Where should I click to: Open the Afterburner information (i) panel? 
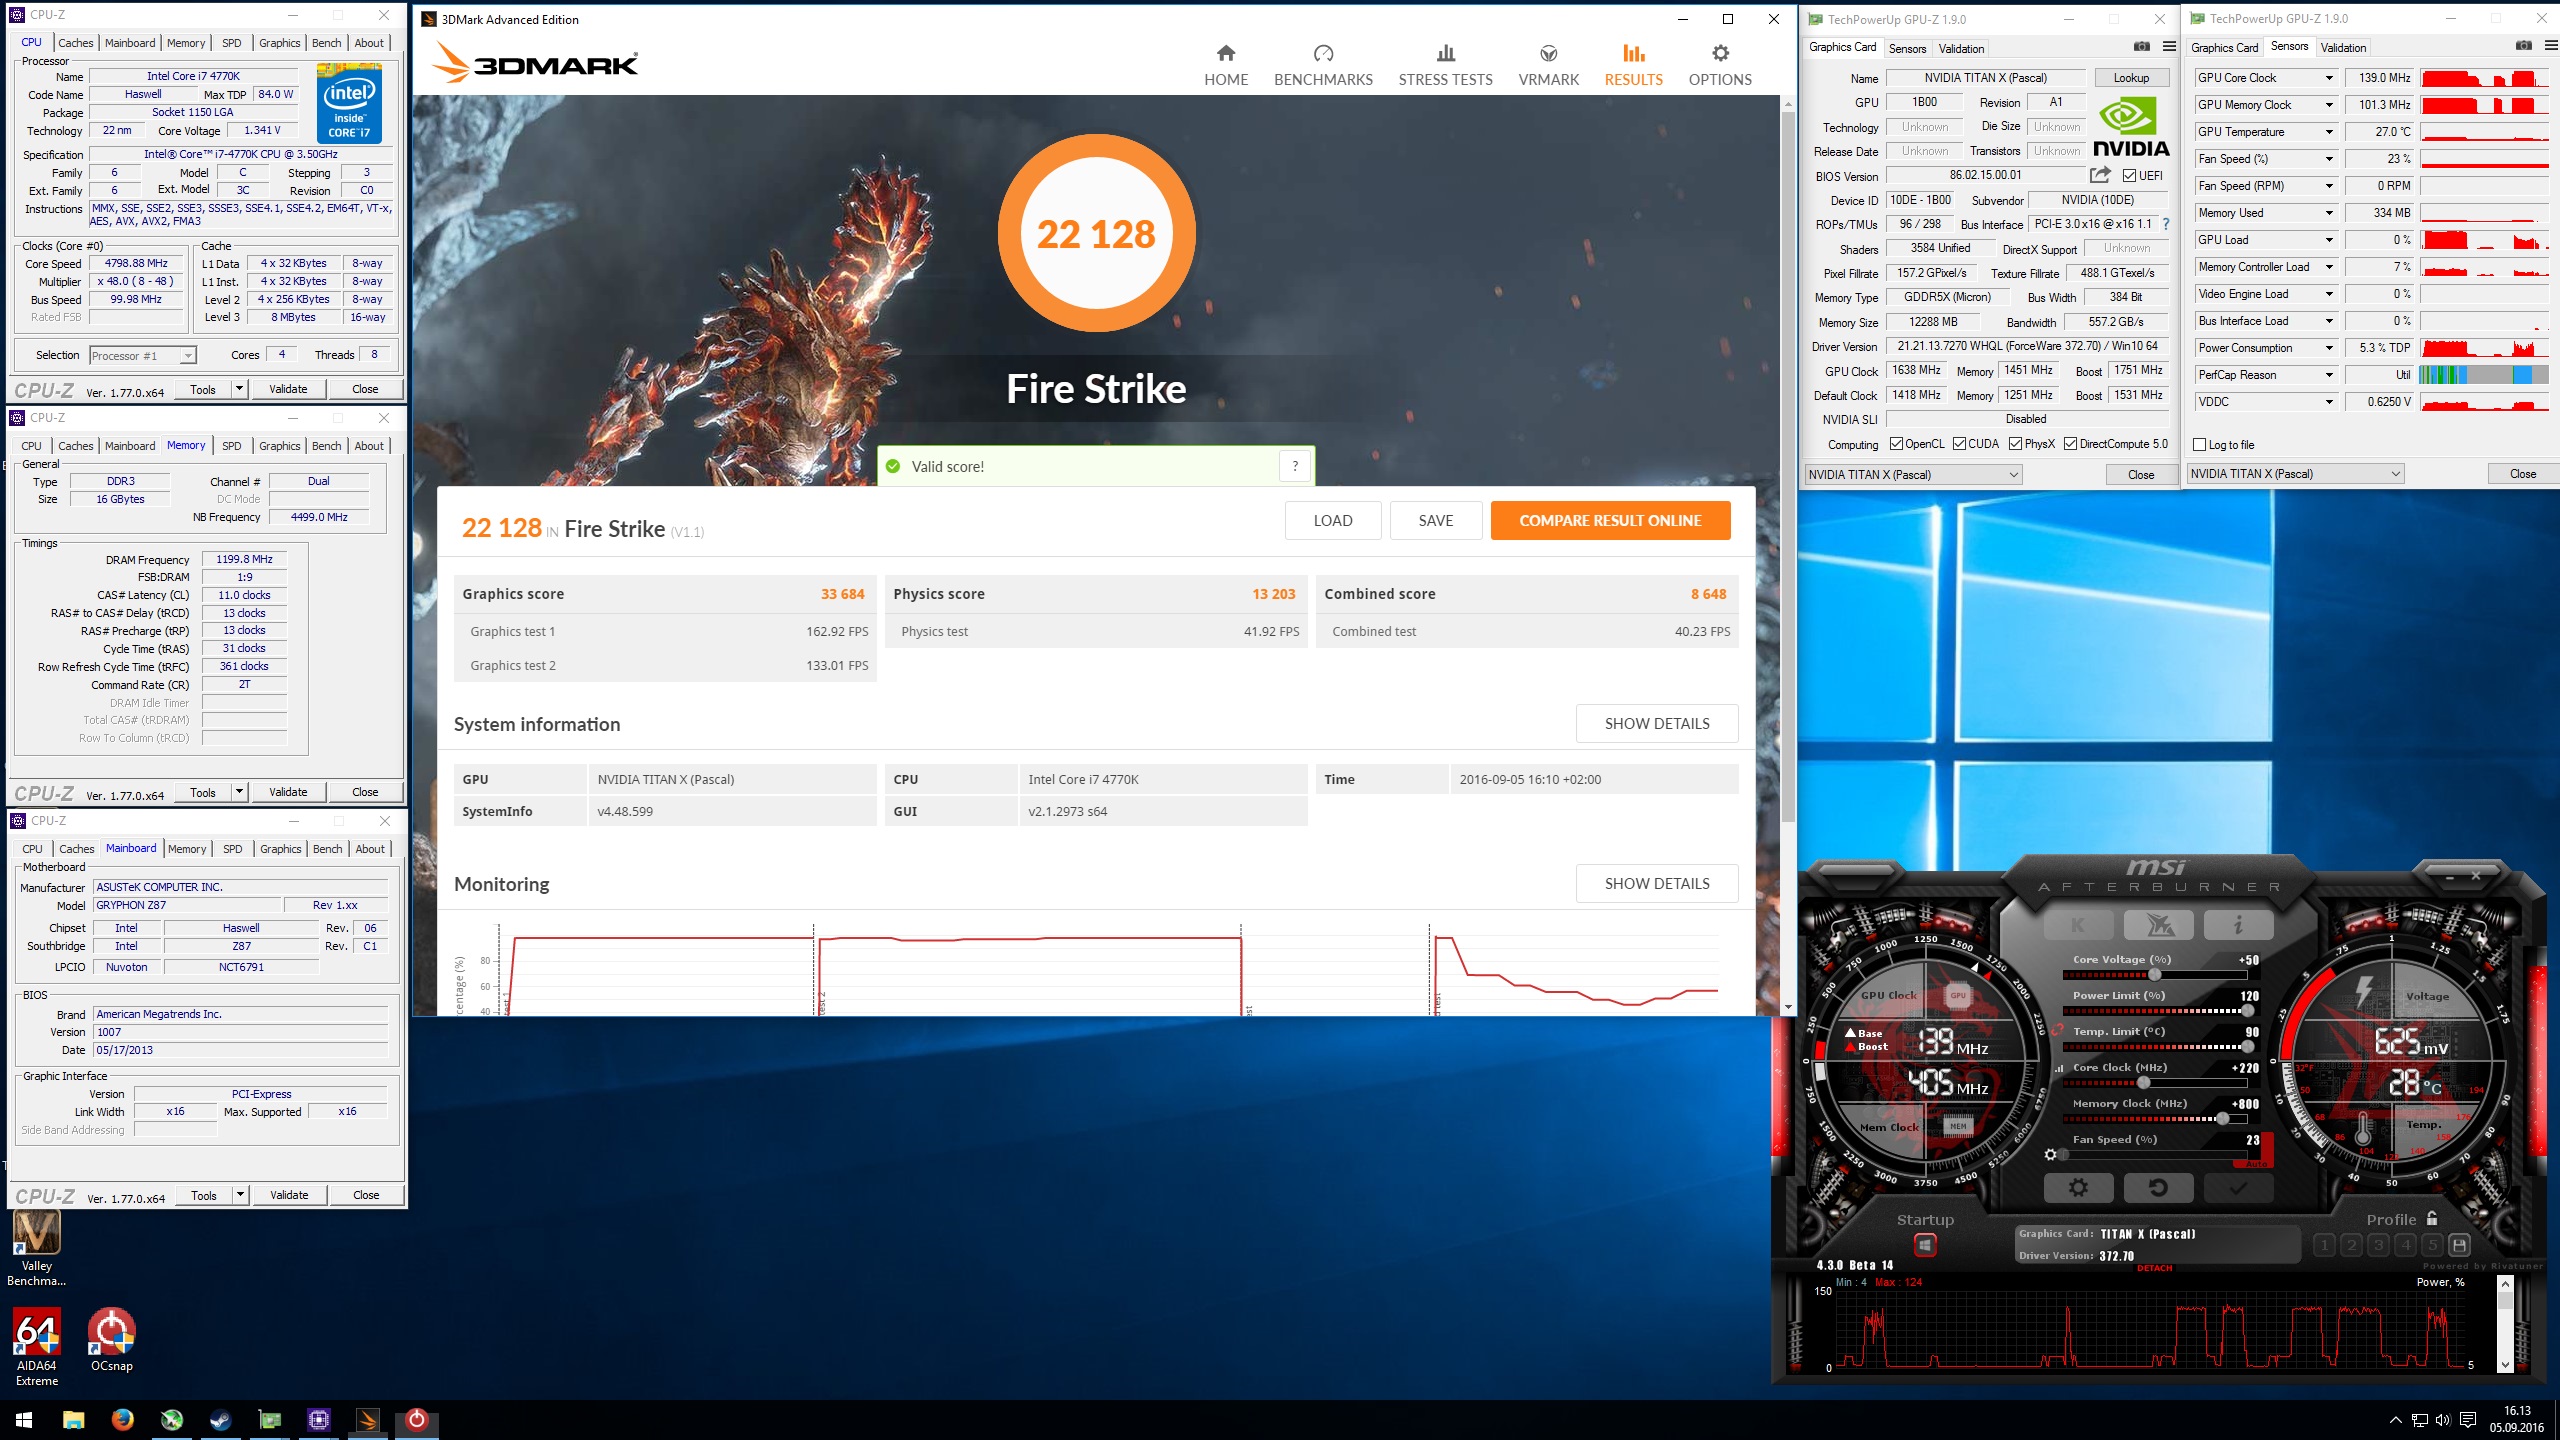(2238, 924)
